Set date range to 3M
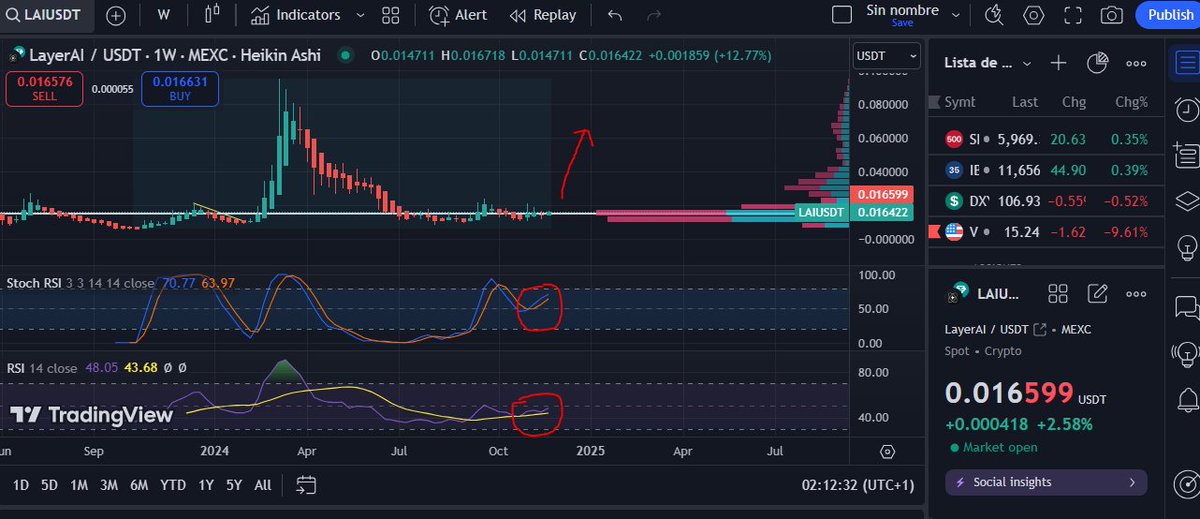This screenshot has width=1200, height=519. (x=109, y=485)
